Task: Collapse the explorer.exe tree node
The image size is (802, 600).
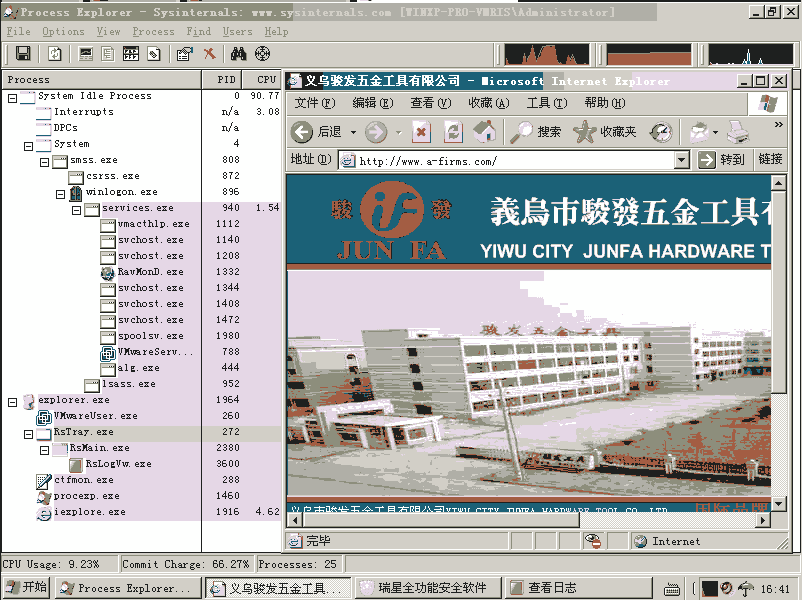Action: pos(12,403)
